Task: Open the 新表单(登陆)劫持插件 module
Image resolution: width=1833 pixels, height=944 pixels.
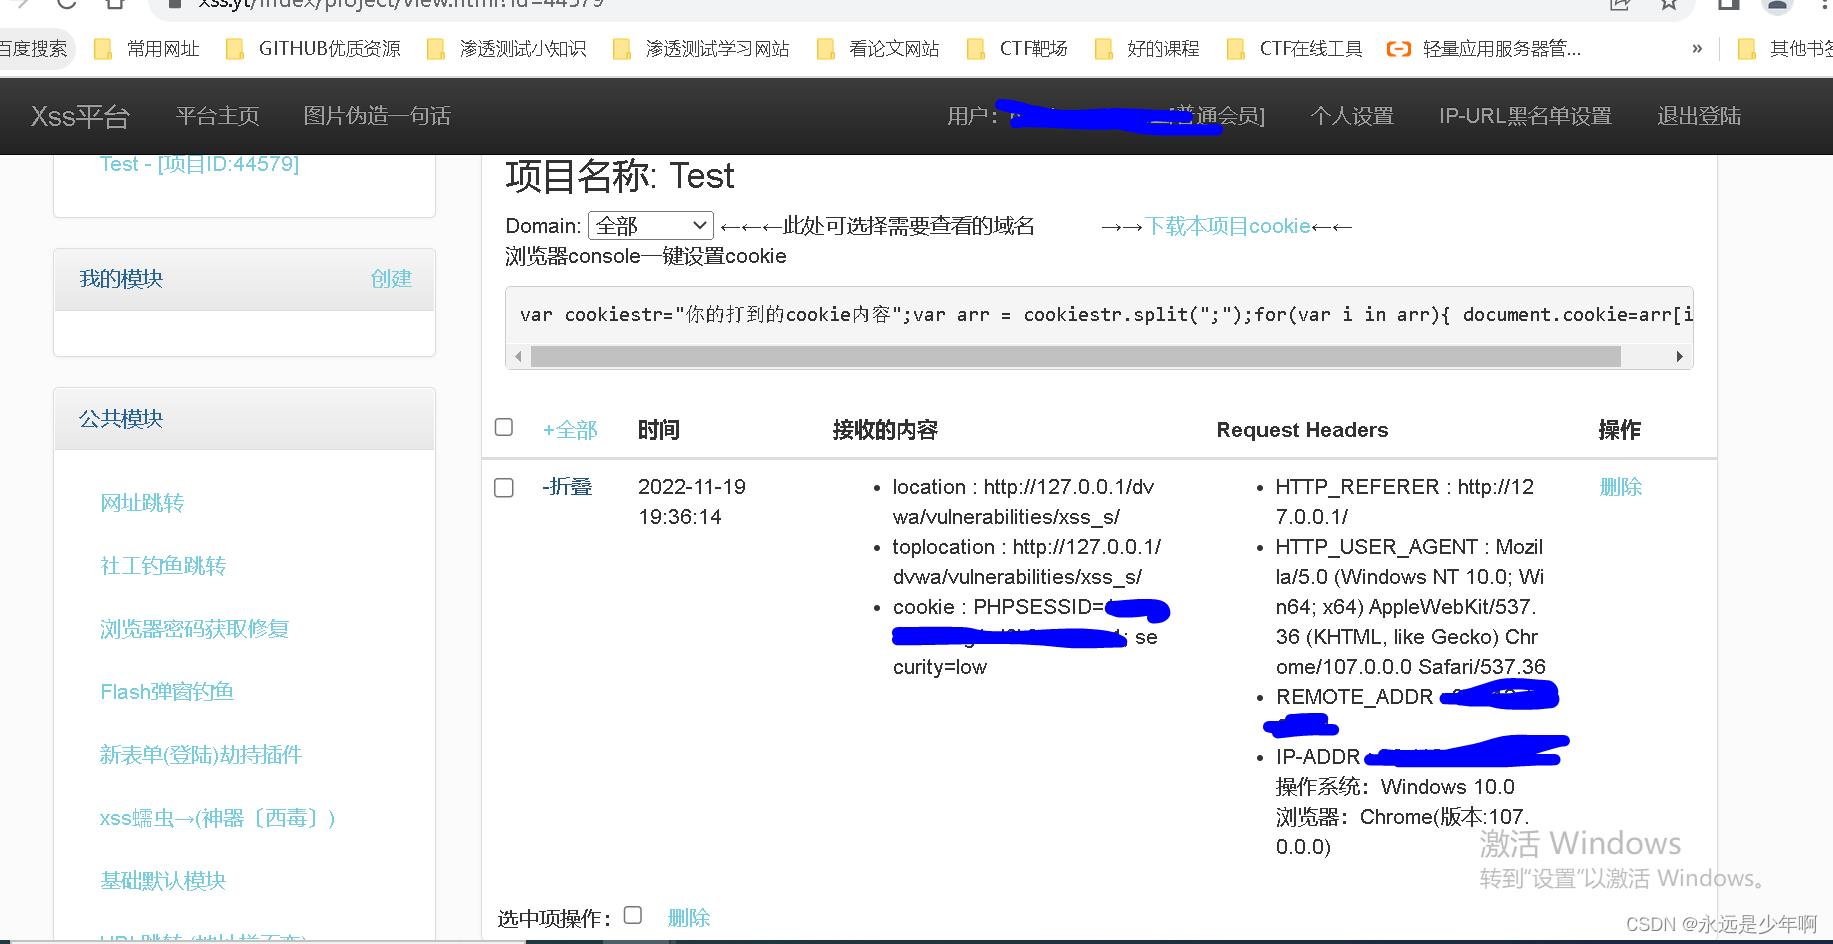Action: (x=201, y=755)
